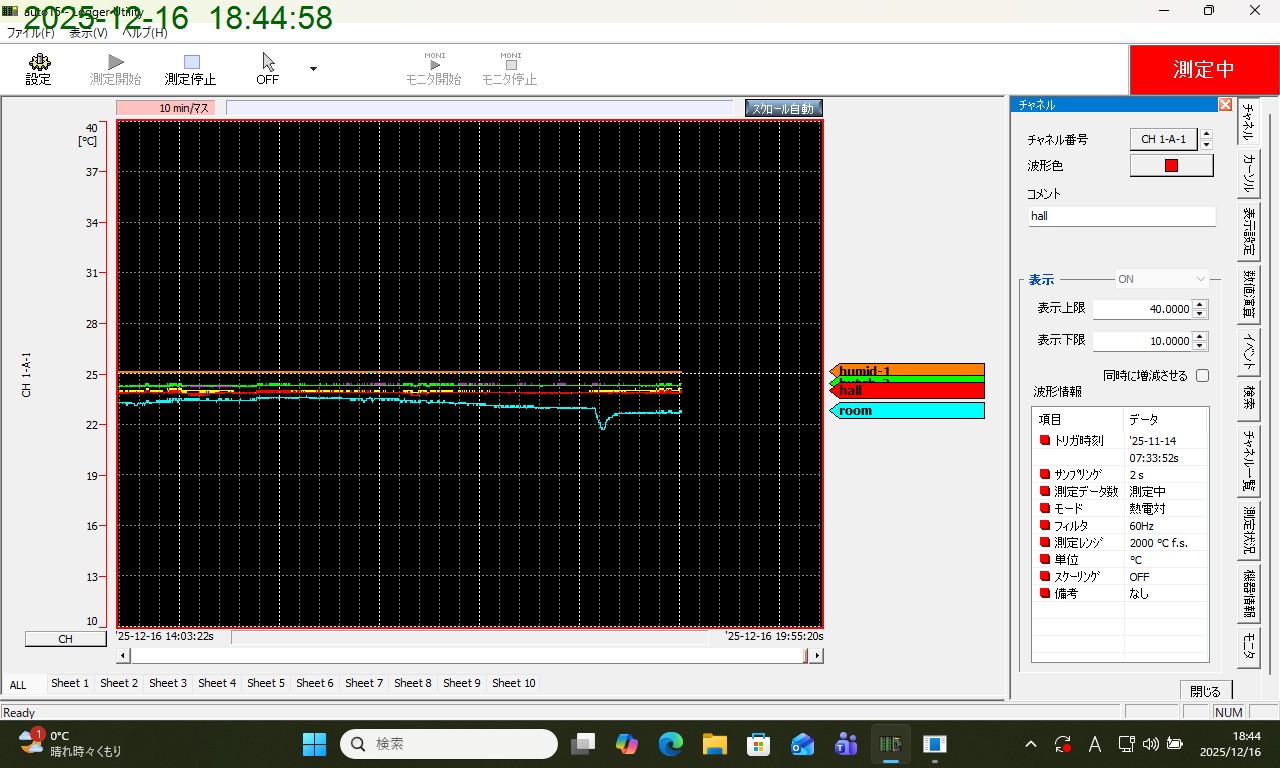This screenshot has width=1280, height=768.
Task: Open the cursor mode dropdown arrow
Action: [x=313, y=68]
